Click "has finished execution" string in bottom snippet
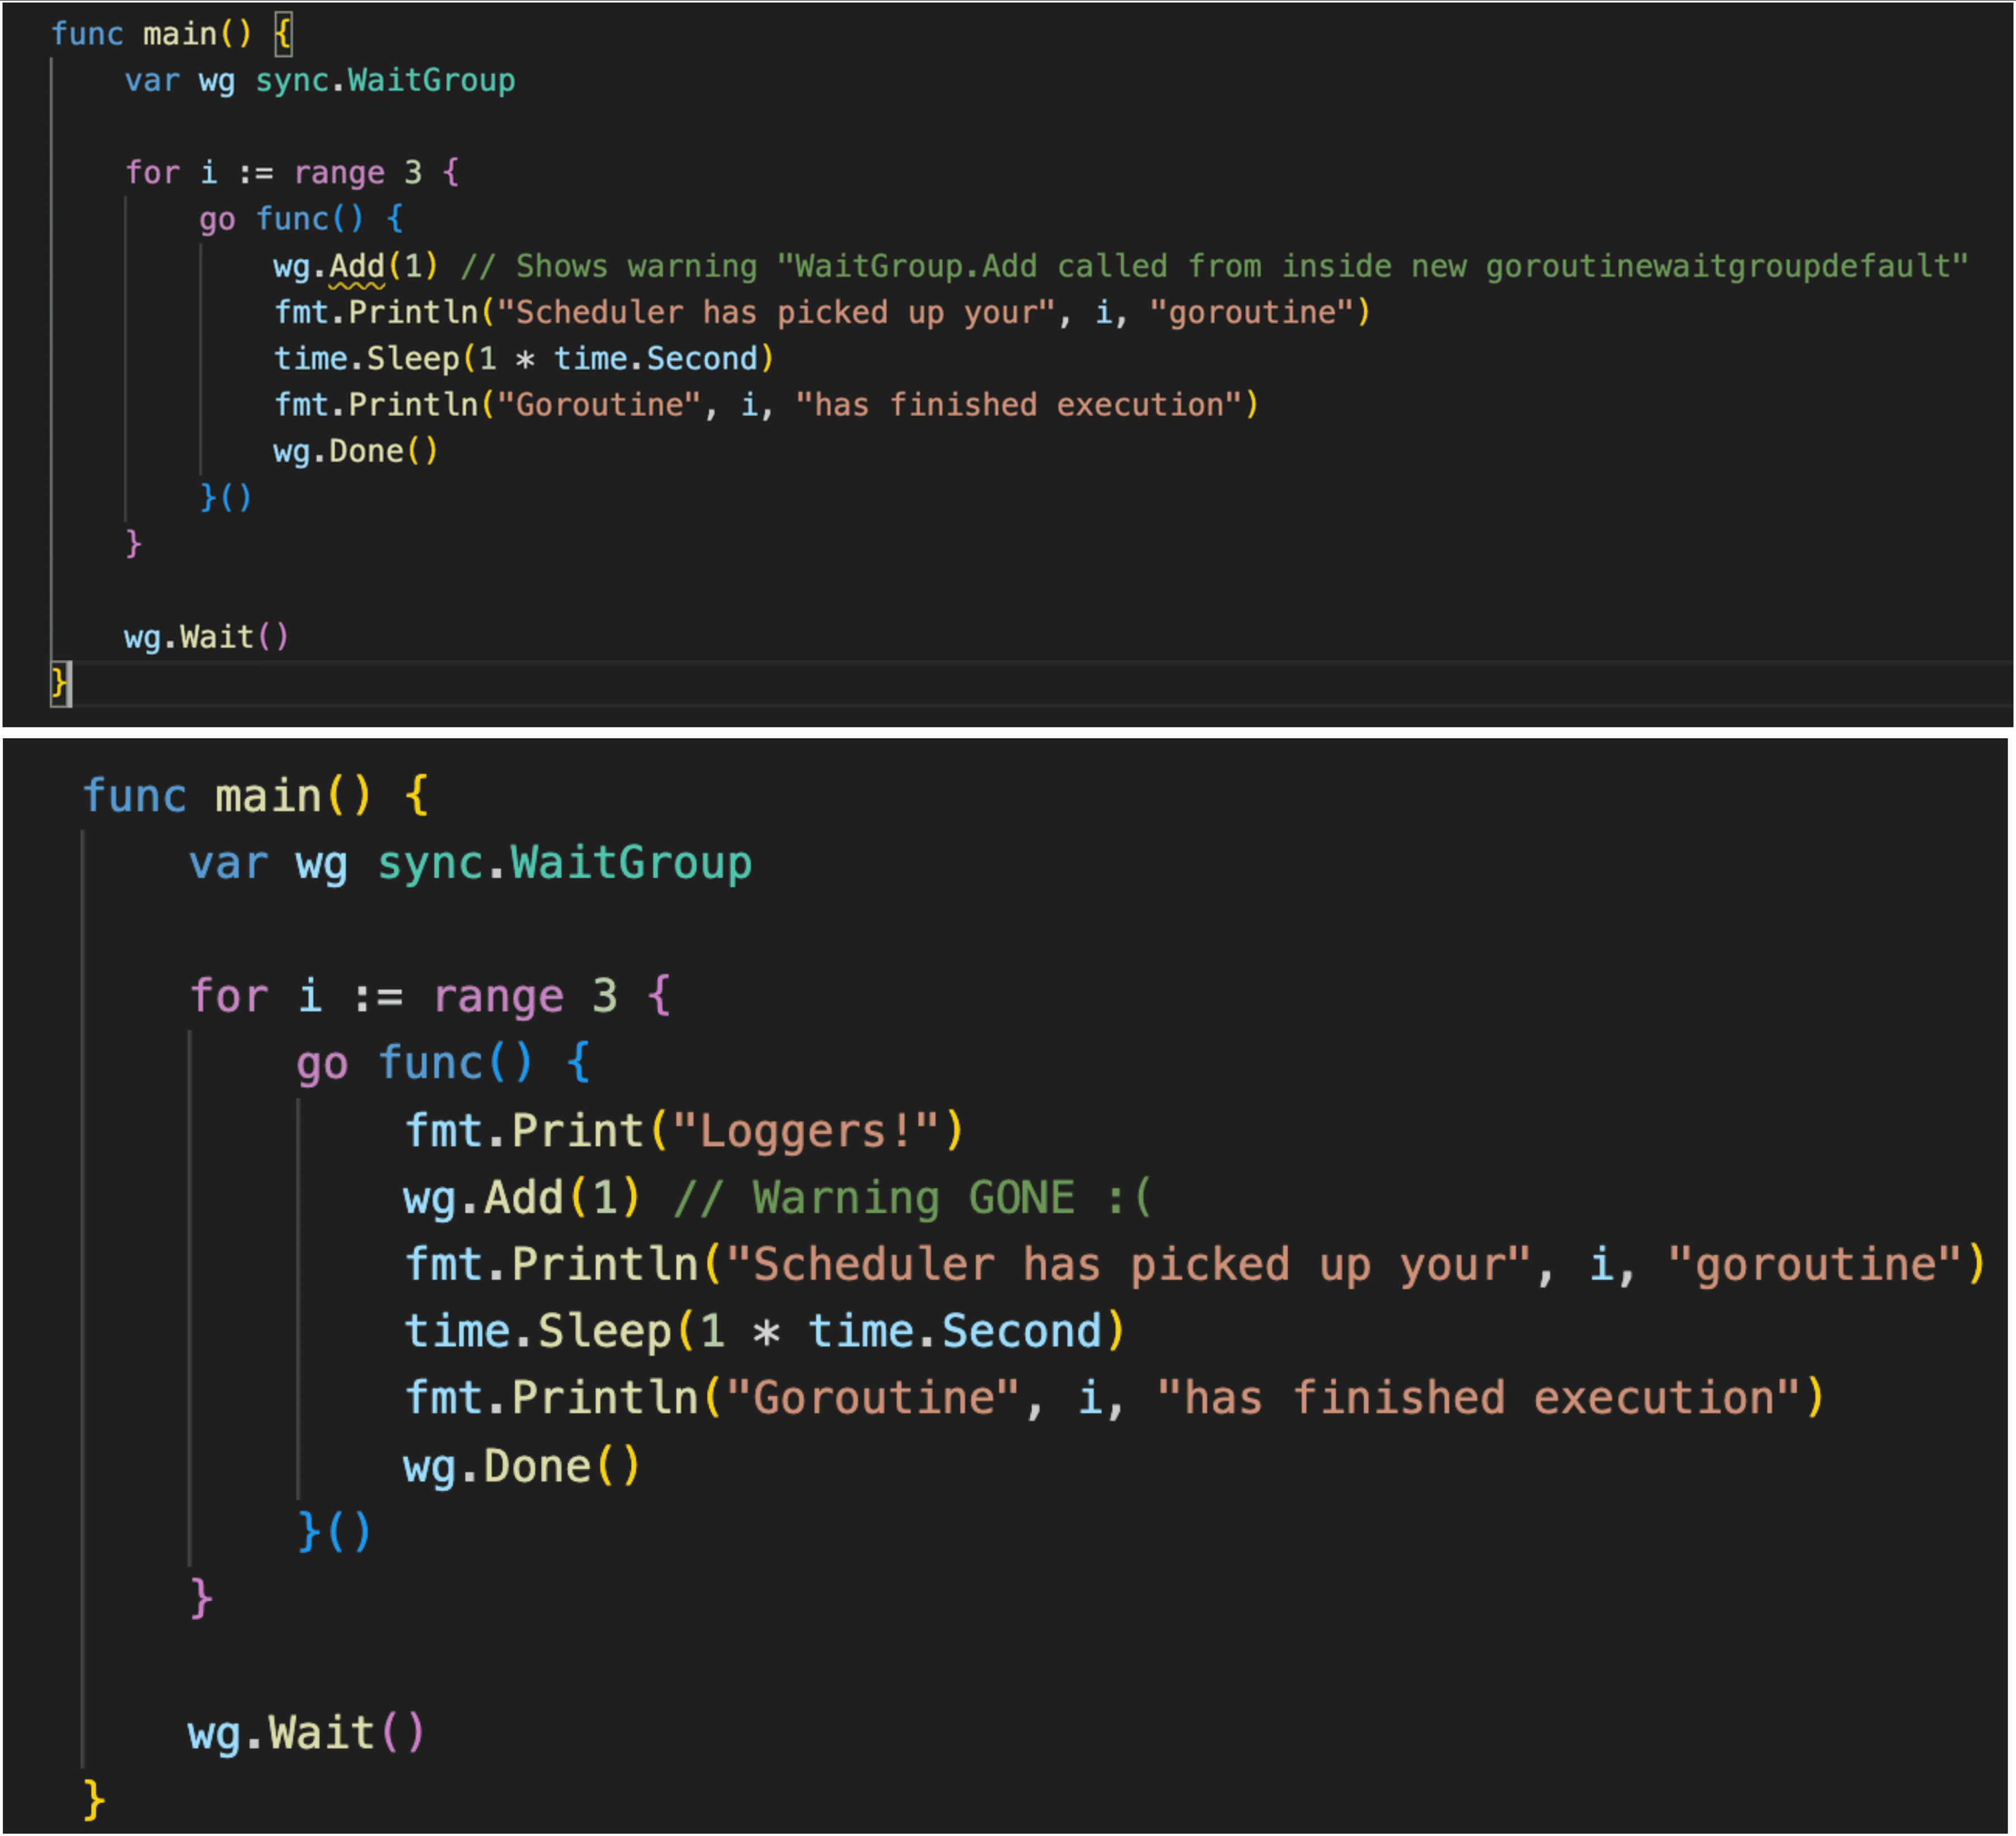 [x=1478, y=1398]
